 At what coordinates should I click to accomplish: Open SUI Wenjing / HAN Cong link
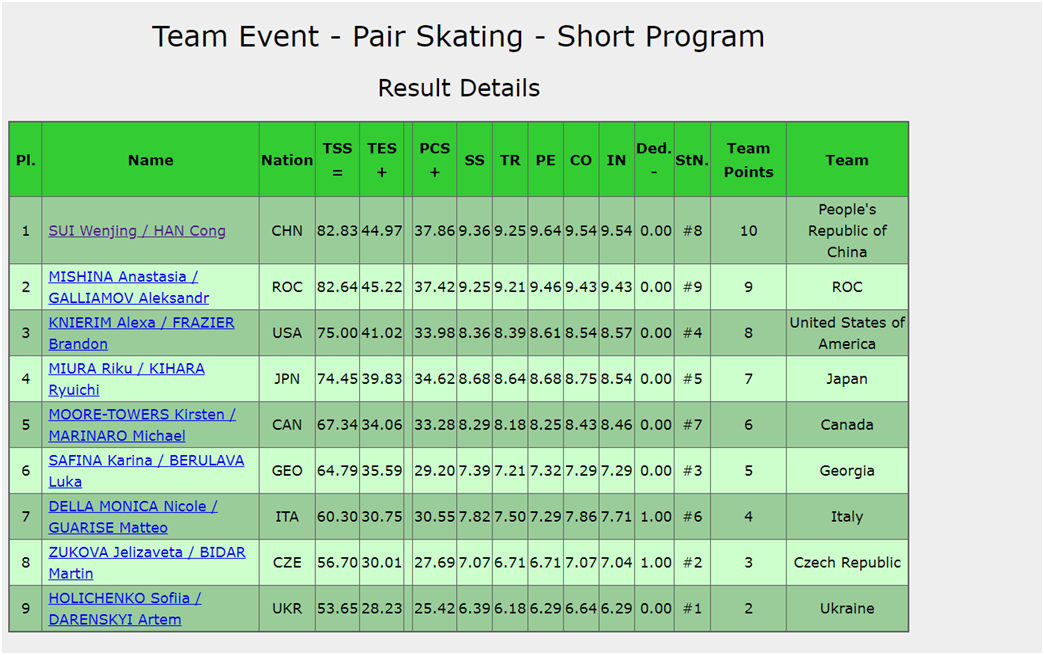pos(136,231)
